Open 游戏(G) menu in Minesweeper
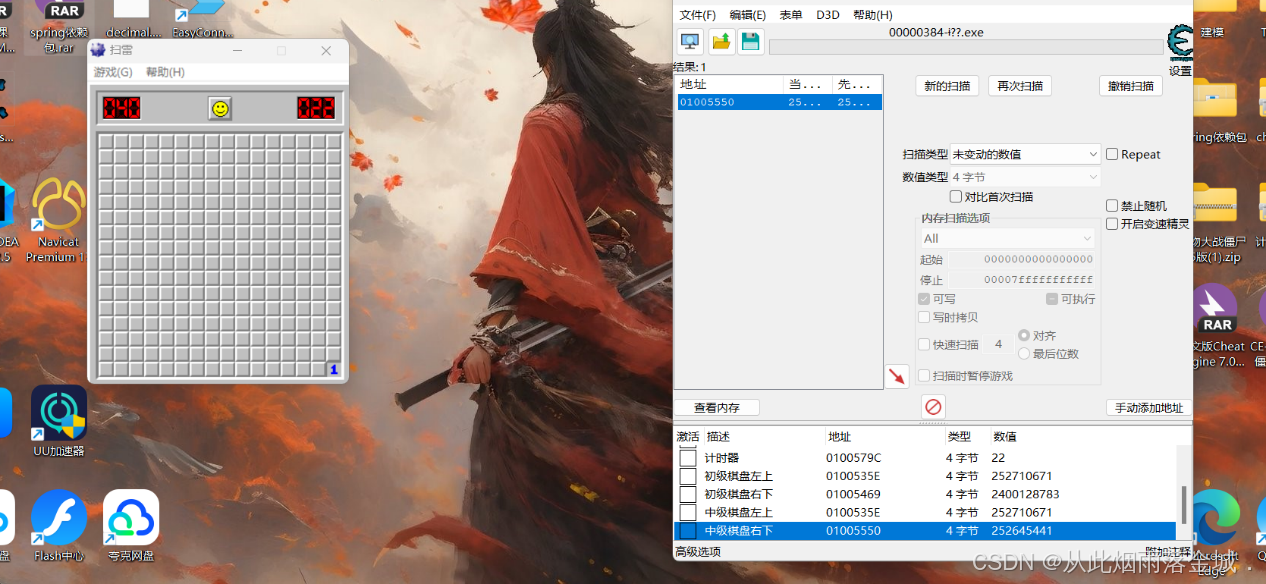This screenshot has width=1266, height=584. pyautogui.click(x=113, y=72)
